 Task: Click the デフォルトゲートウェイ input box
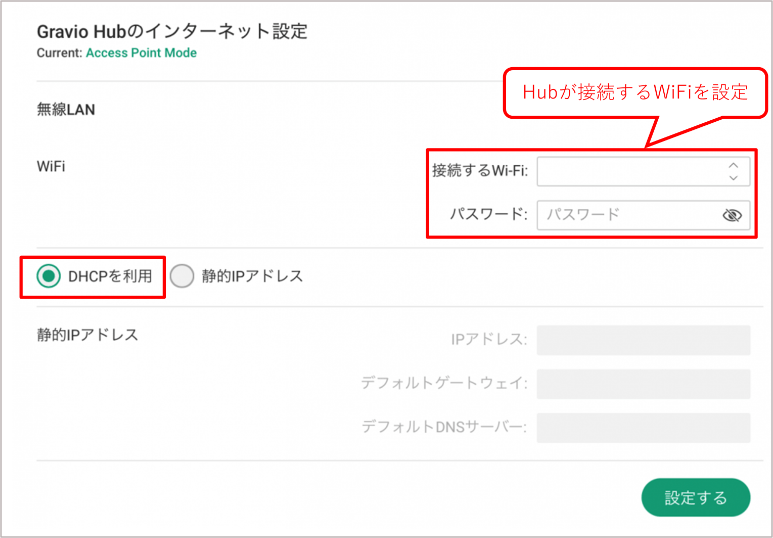[643, 384]
